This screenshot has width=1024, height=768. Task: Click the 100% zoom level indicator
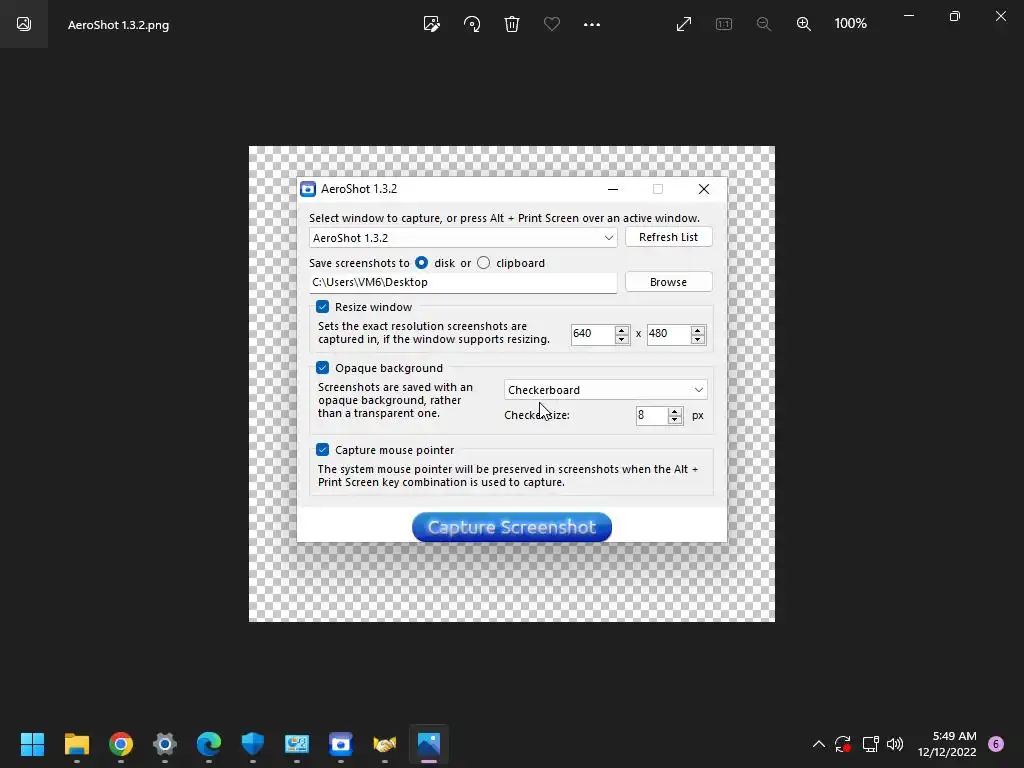(850, 24)
